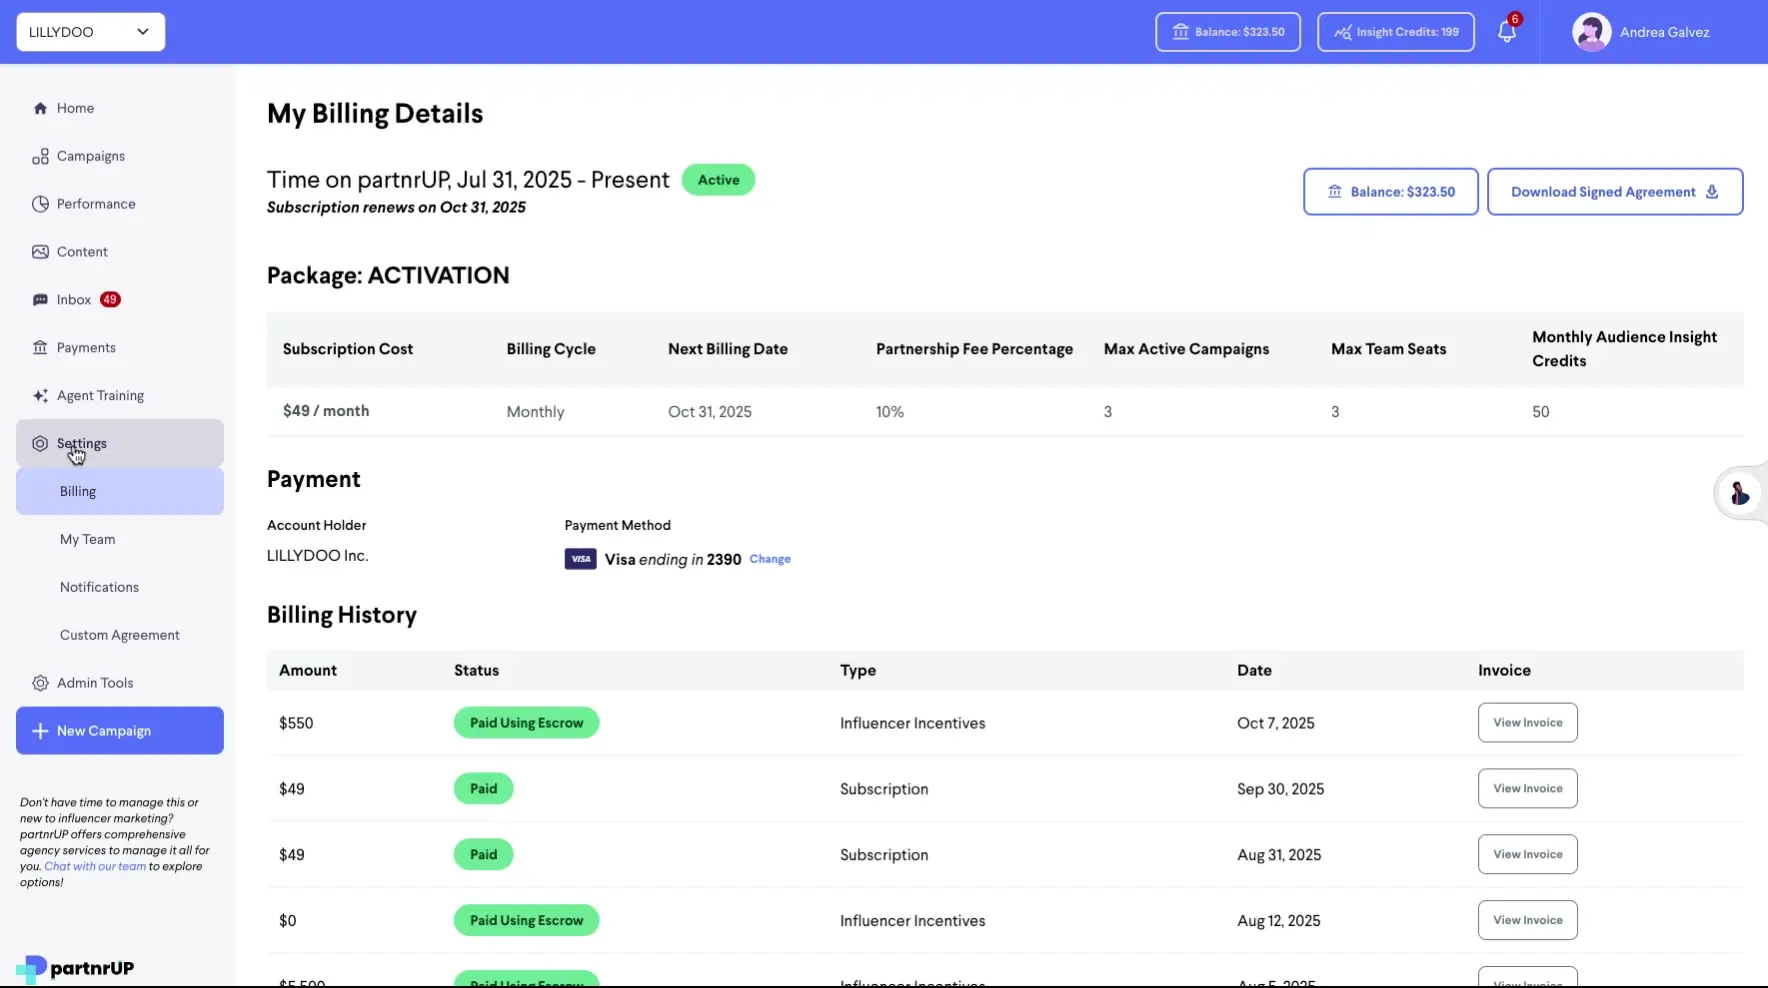Screen dimensions: 1768x988
Task: Open Insight Credits from the top bar
Action: tap(1394, 31)
